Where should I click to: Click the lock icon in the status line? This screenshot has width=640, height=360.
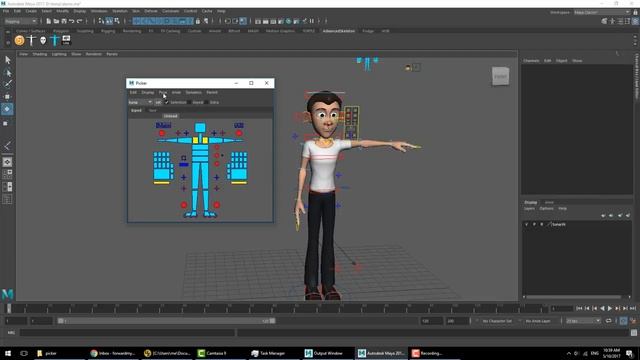[x=198, y=21]
